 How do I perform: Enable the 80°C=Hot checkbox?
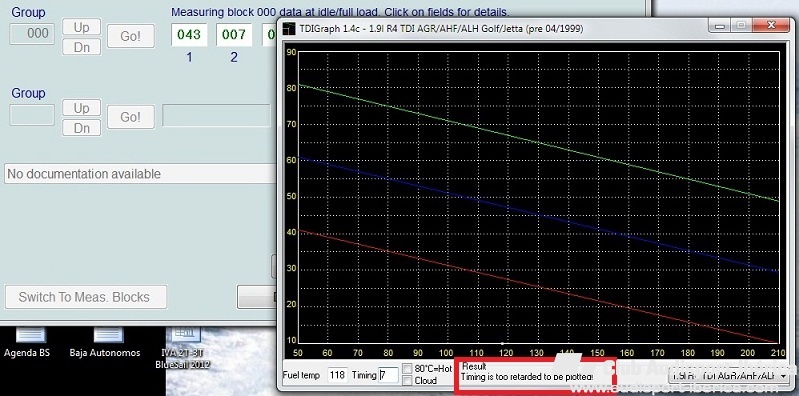click(x=407, y=368)
